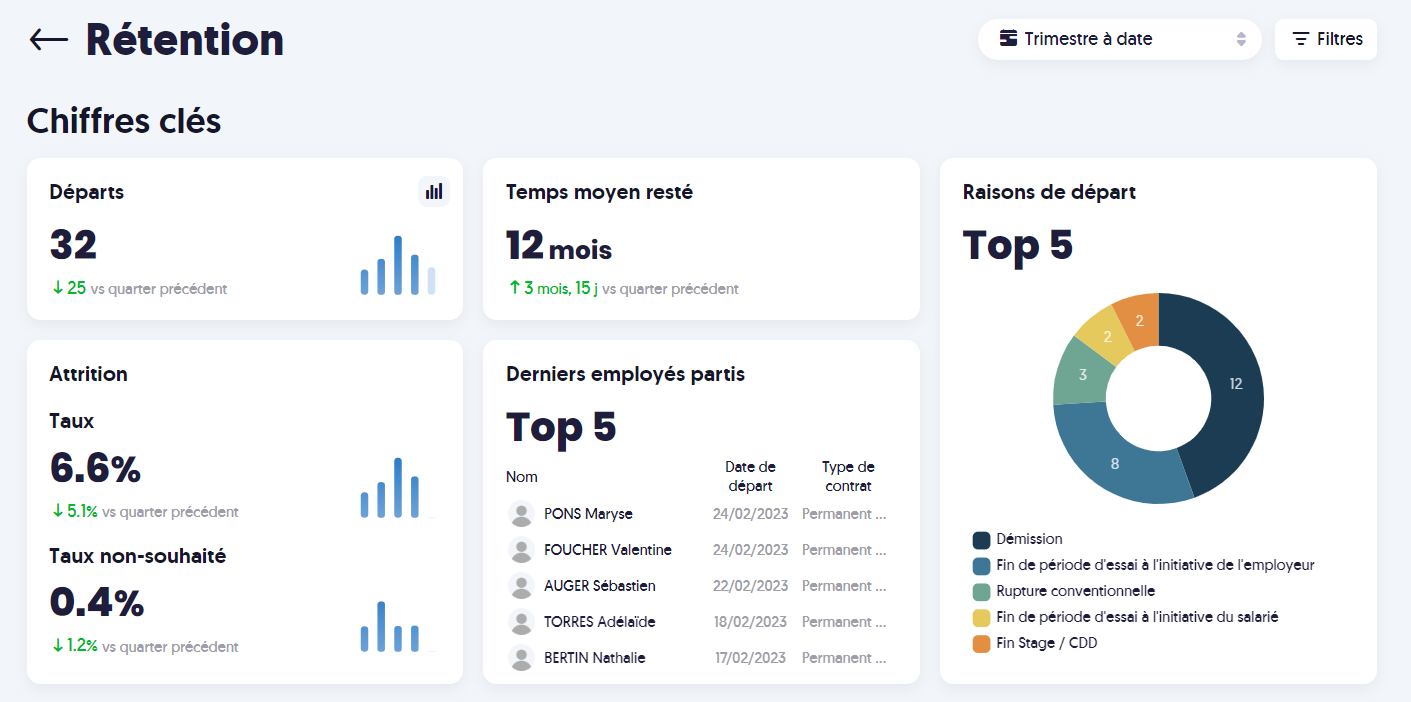
Task: Expand the truncated contract type for AUGER Sébastien
Action: point(842,585)
